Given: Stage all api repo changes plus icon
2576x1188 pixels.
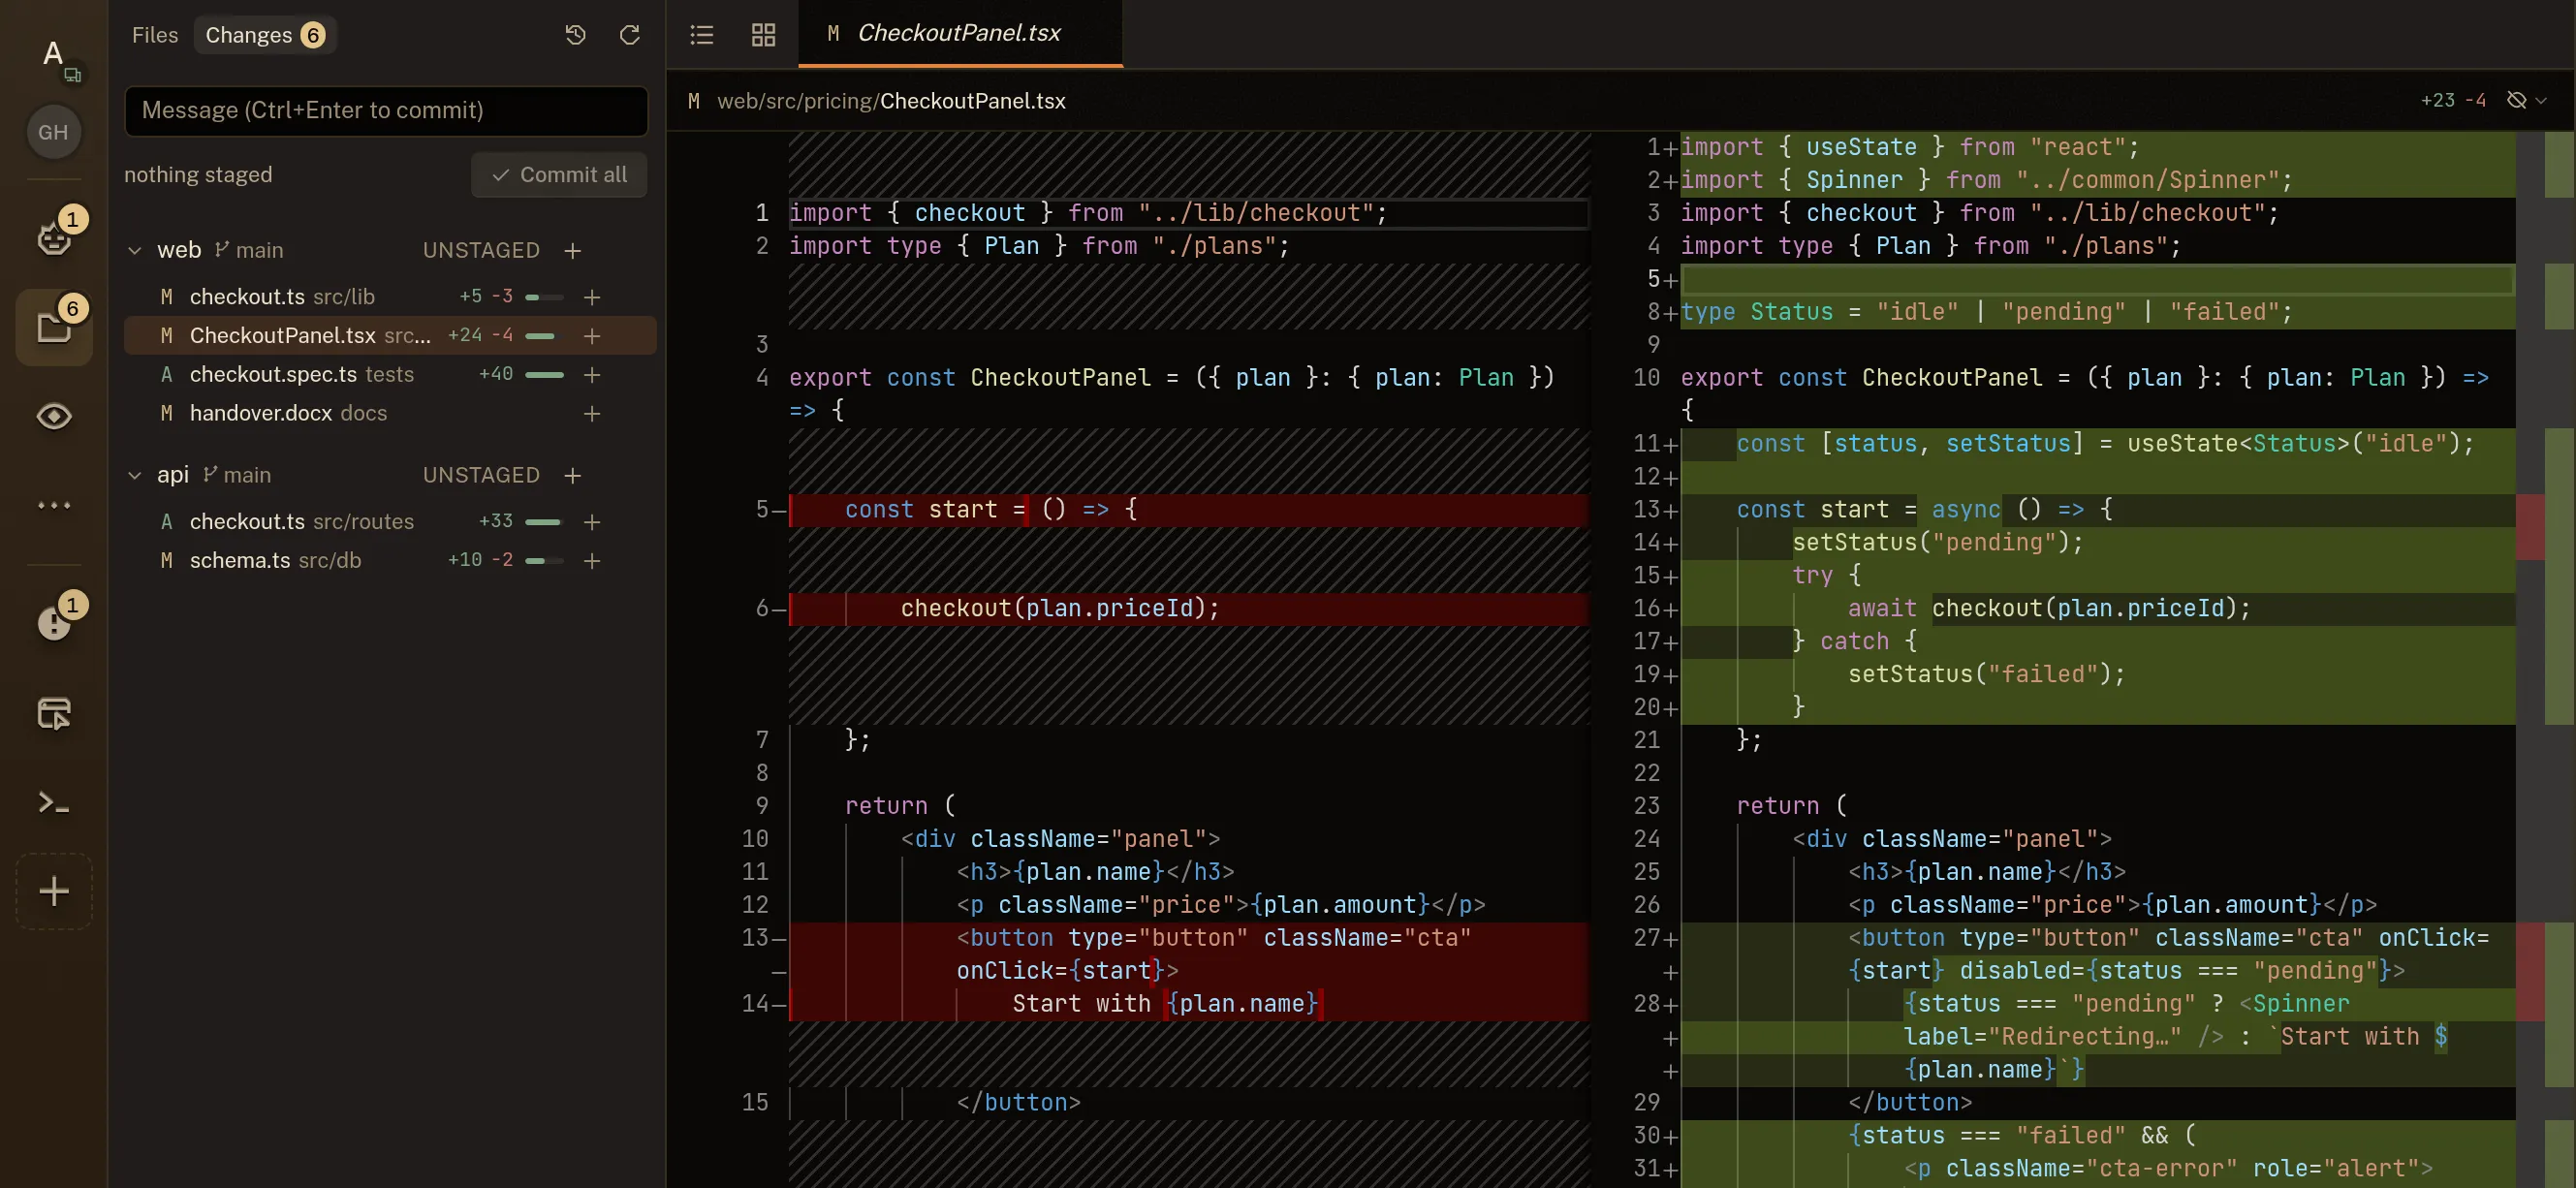Looking at the screenshot, I should pos(572,475).
